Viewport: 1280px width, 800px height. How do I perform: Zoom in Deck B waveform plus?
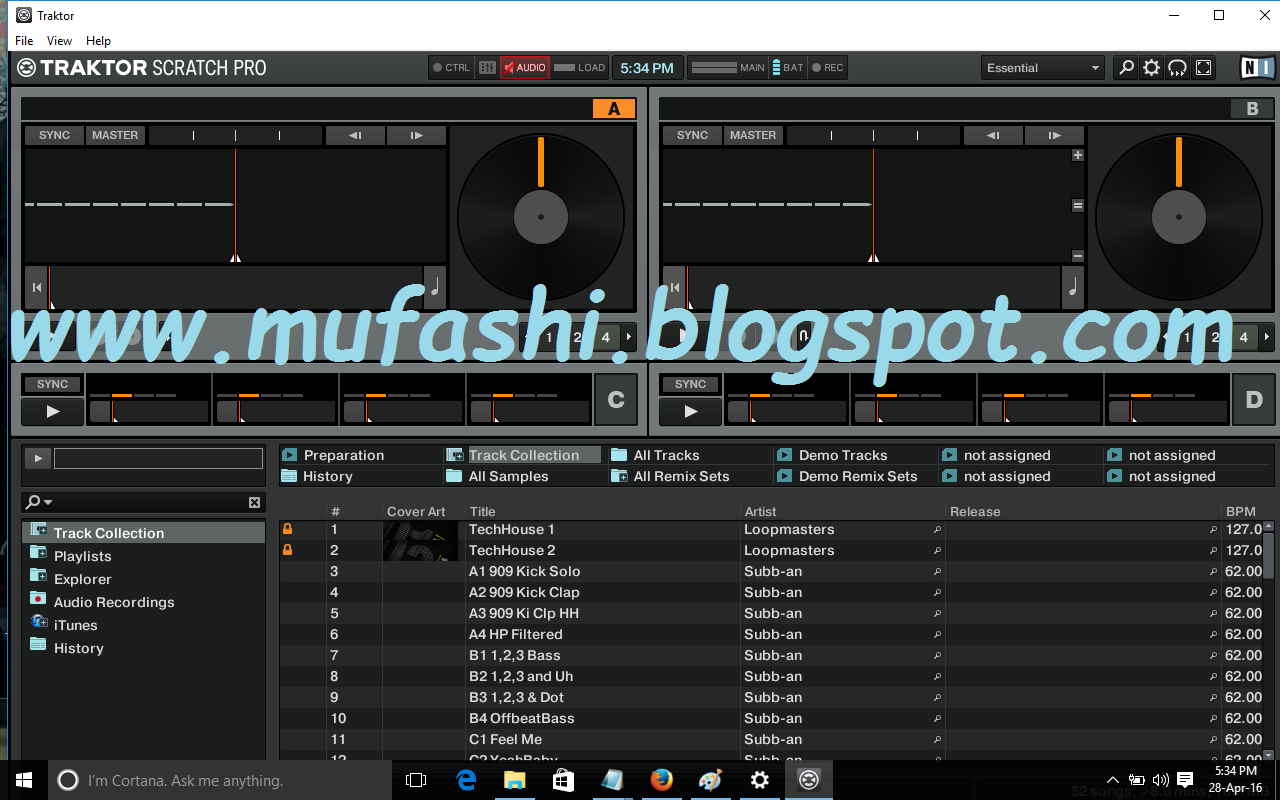tap(1078, 155)
